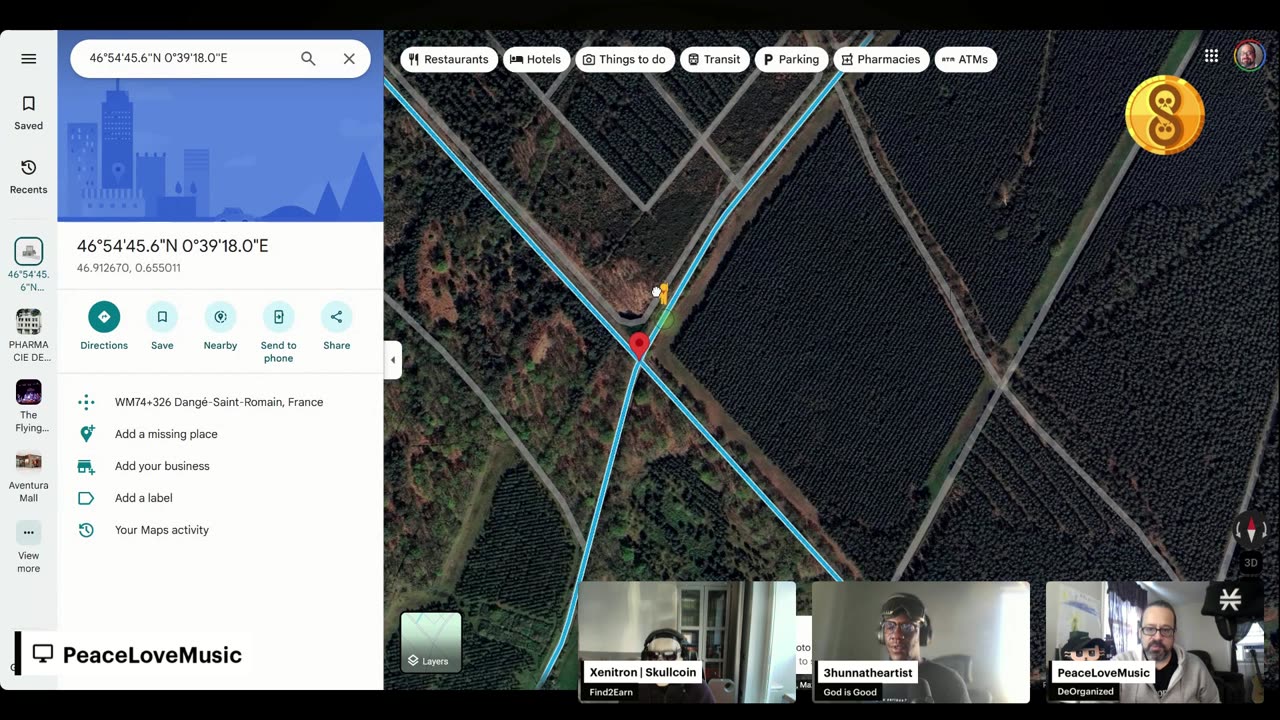Screen dimensions: 1280x720
Task: Share this location
Action: [336, 326]
